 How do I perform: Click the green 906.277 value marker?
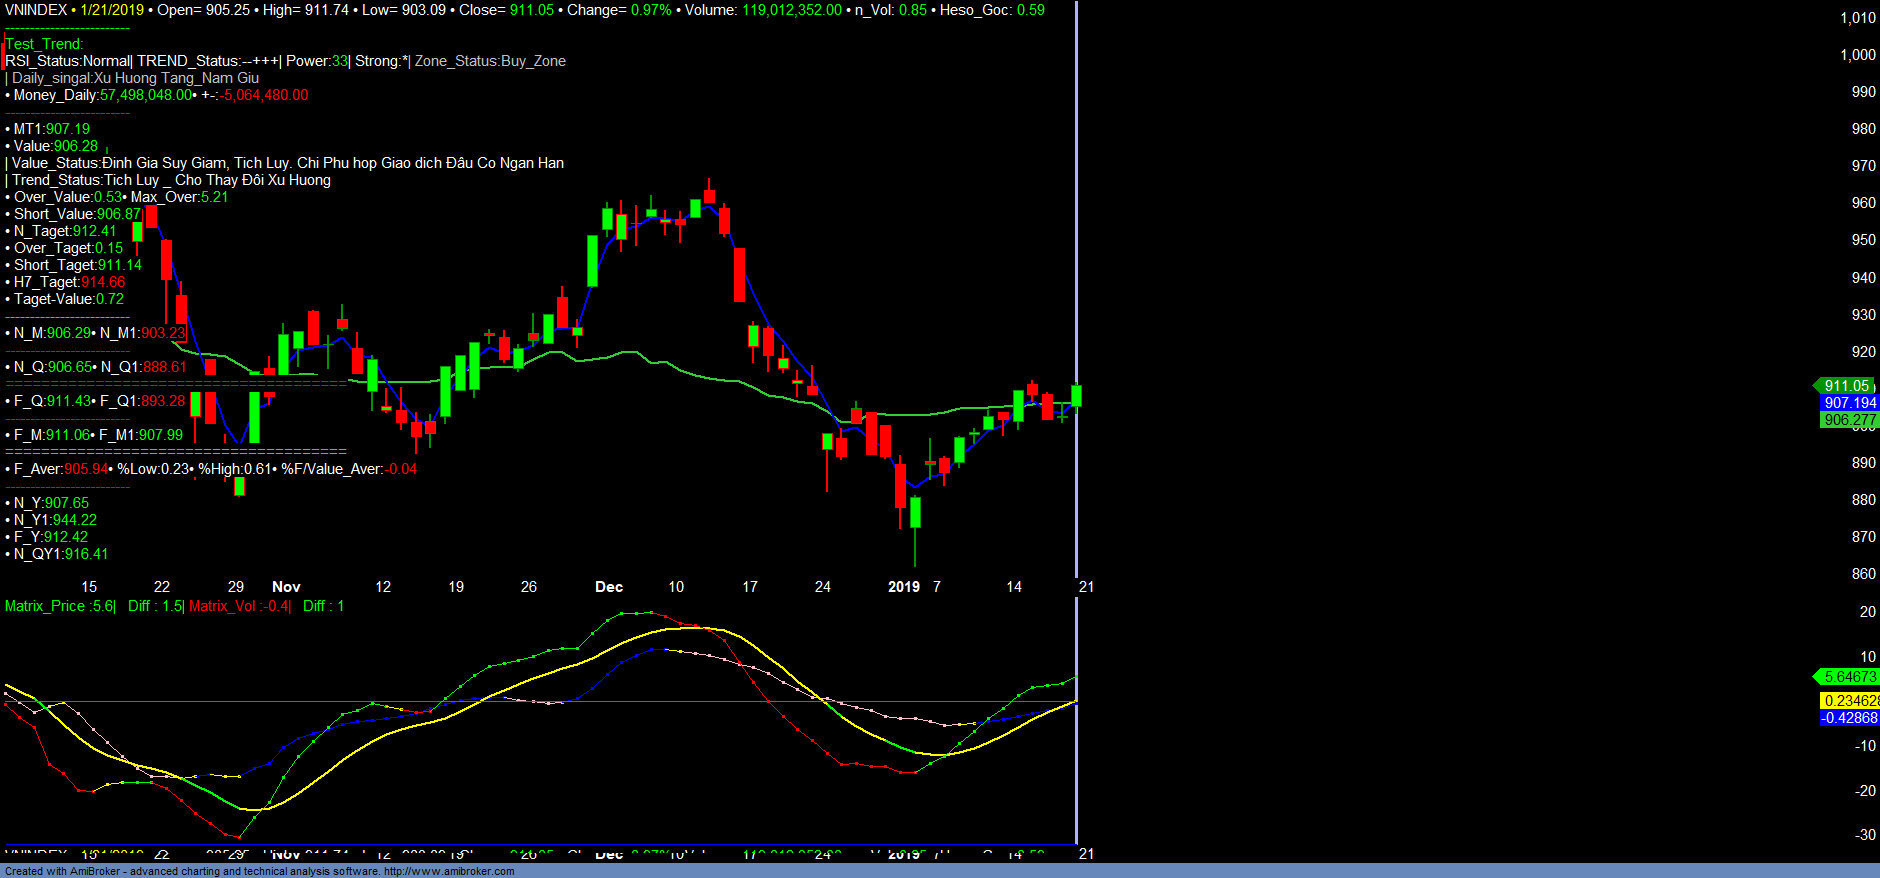pyautogui.click(x=1849, y=420)
